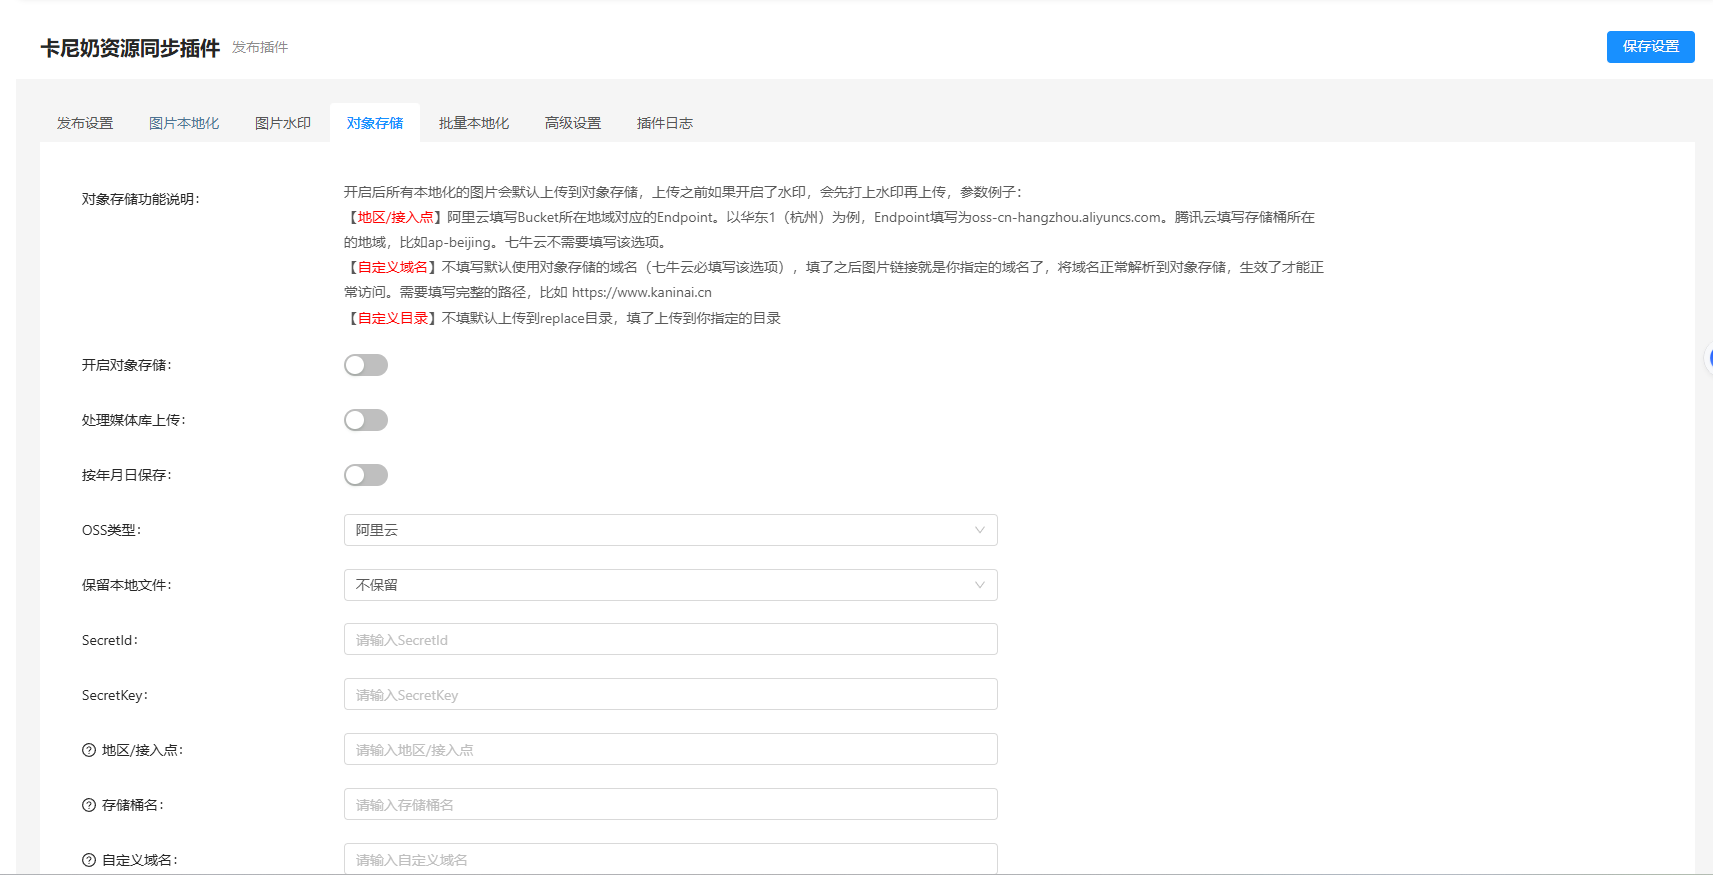Screen dimensions: 1713x875
Task: Expand the 保留本地文件 dropdown
Action: pos(670,585)
